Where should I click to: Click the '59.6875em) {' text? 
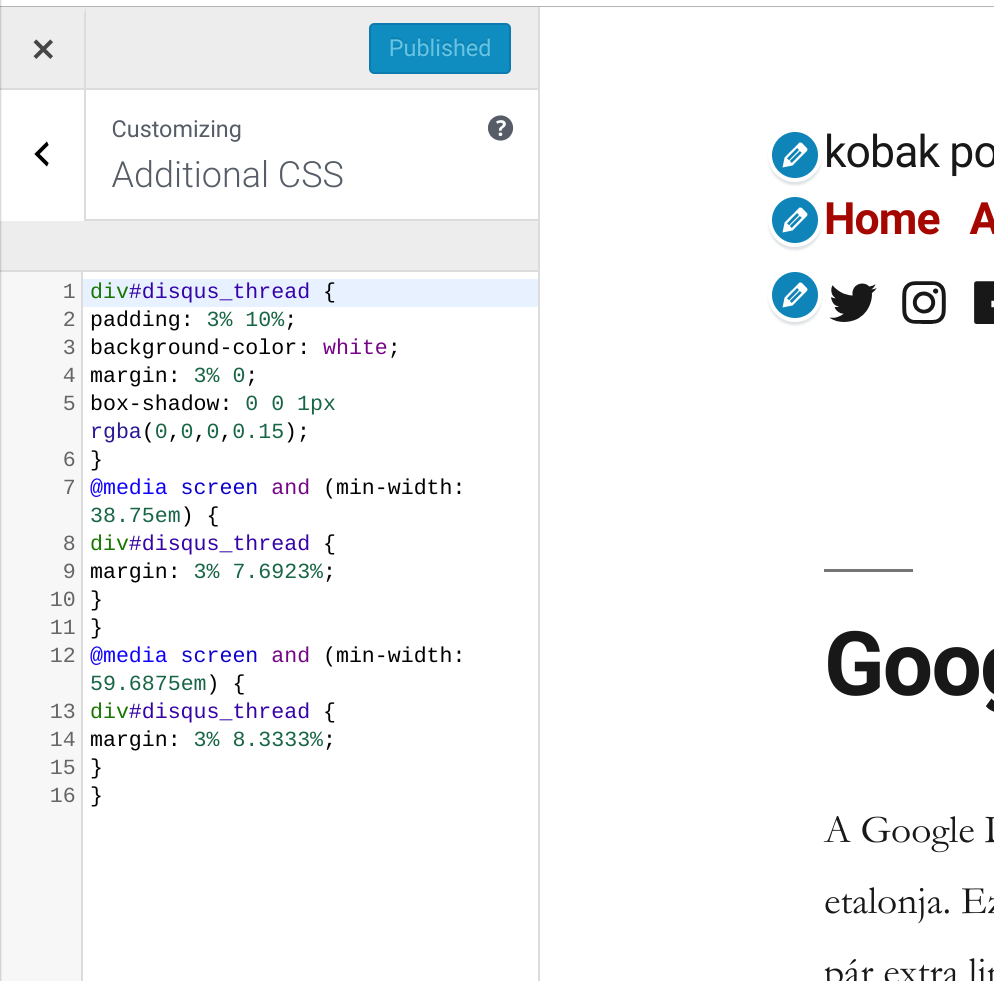[167, 684]
